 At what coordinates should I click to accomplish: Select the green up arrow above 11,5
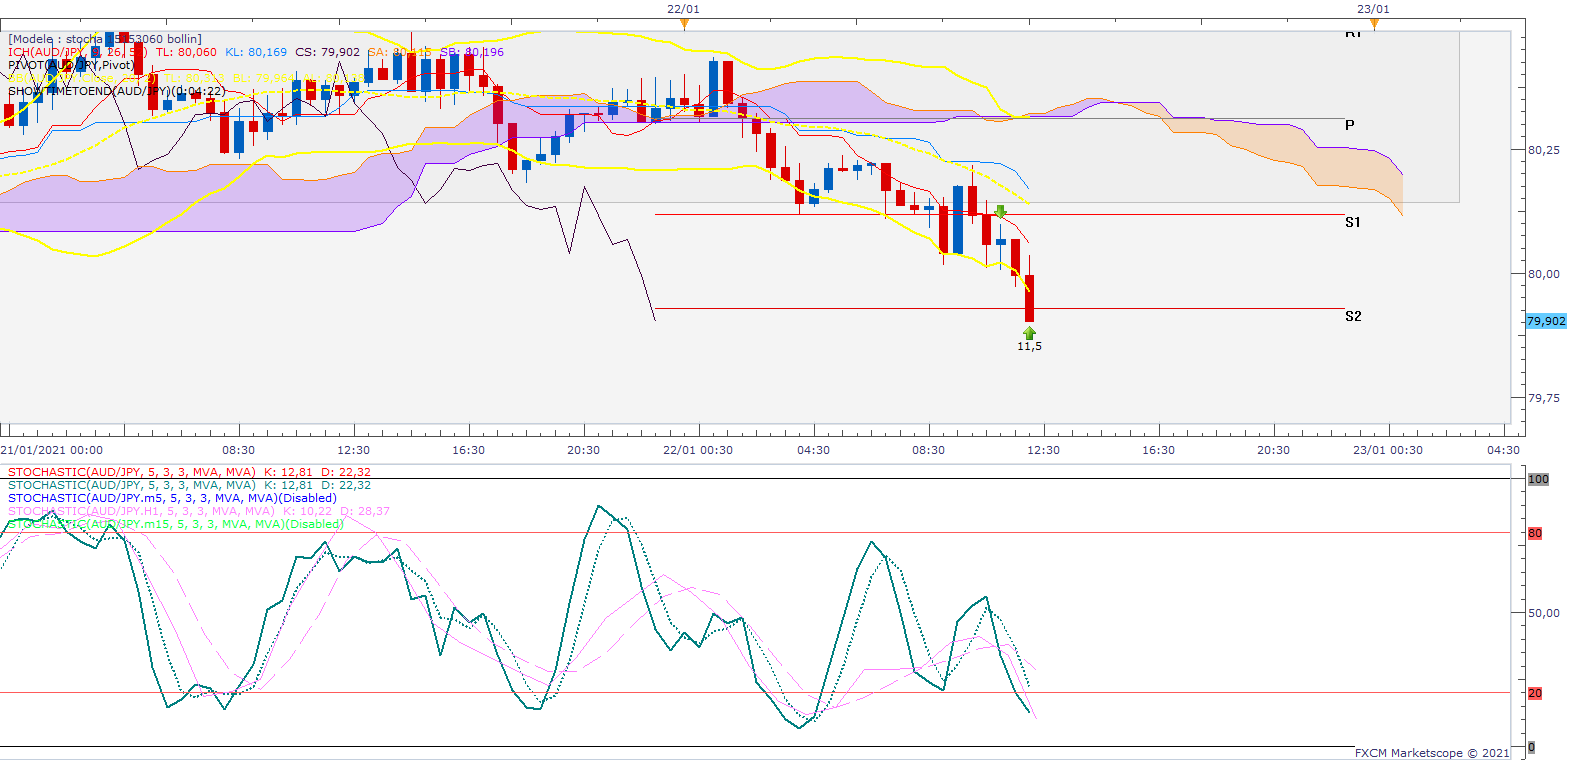tap(1030, 333)
